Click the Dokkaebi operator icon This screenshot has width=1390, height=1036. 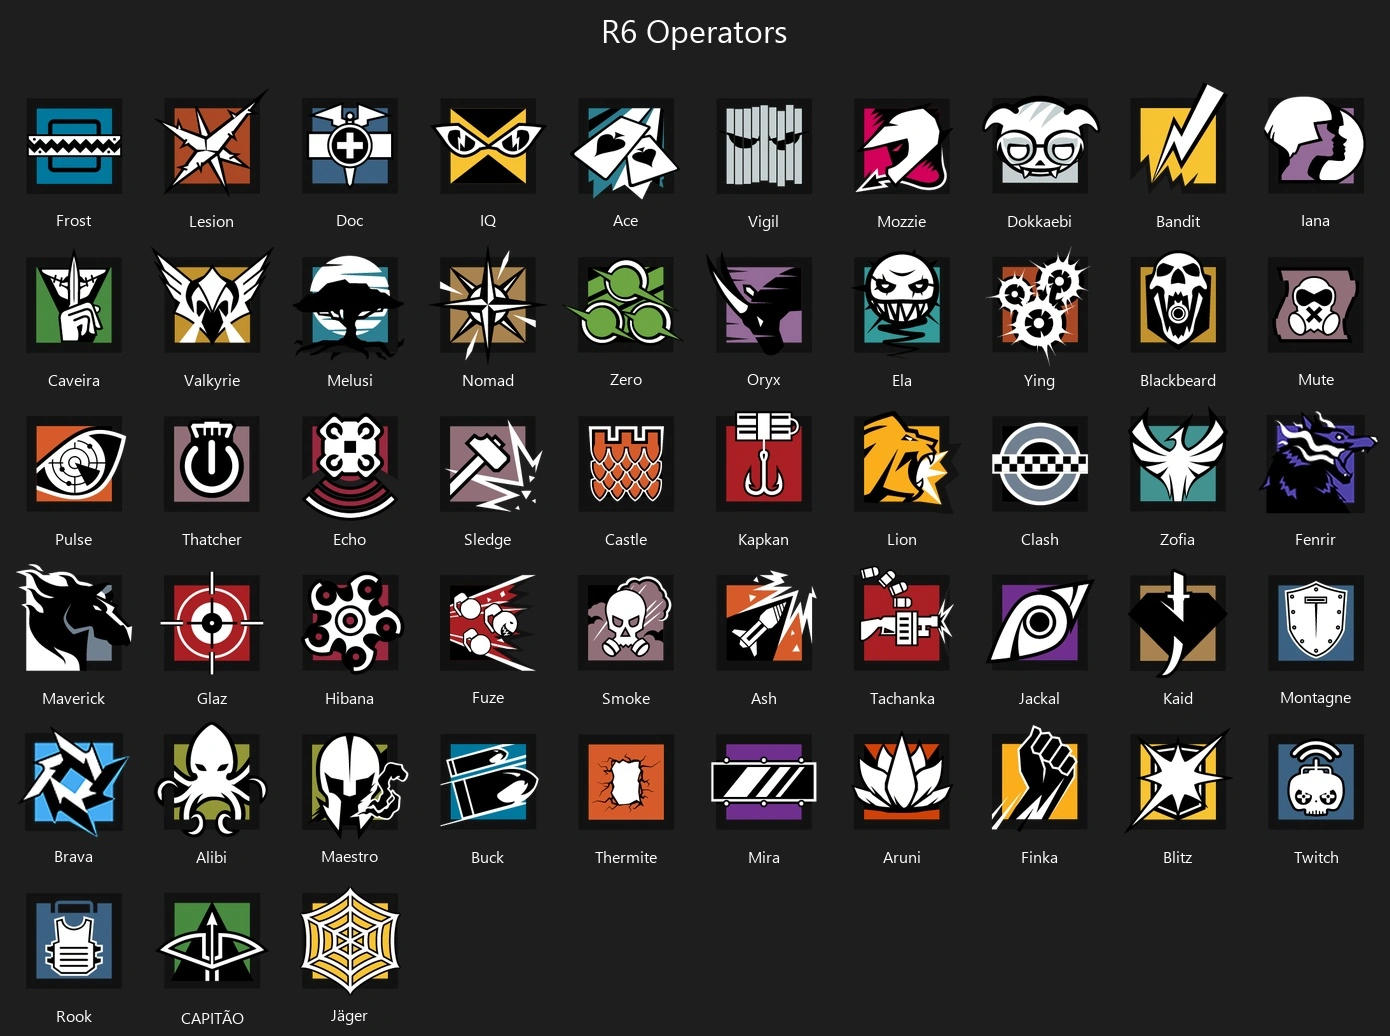pos(1040,146)
